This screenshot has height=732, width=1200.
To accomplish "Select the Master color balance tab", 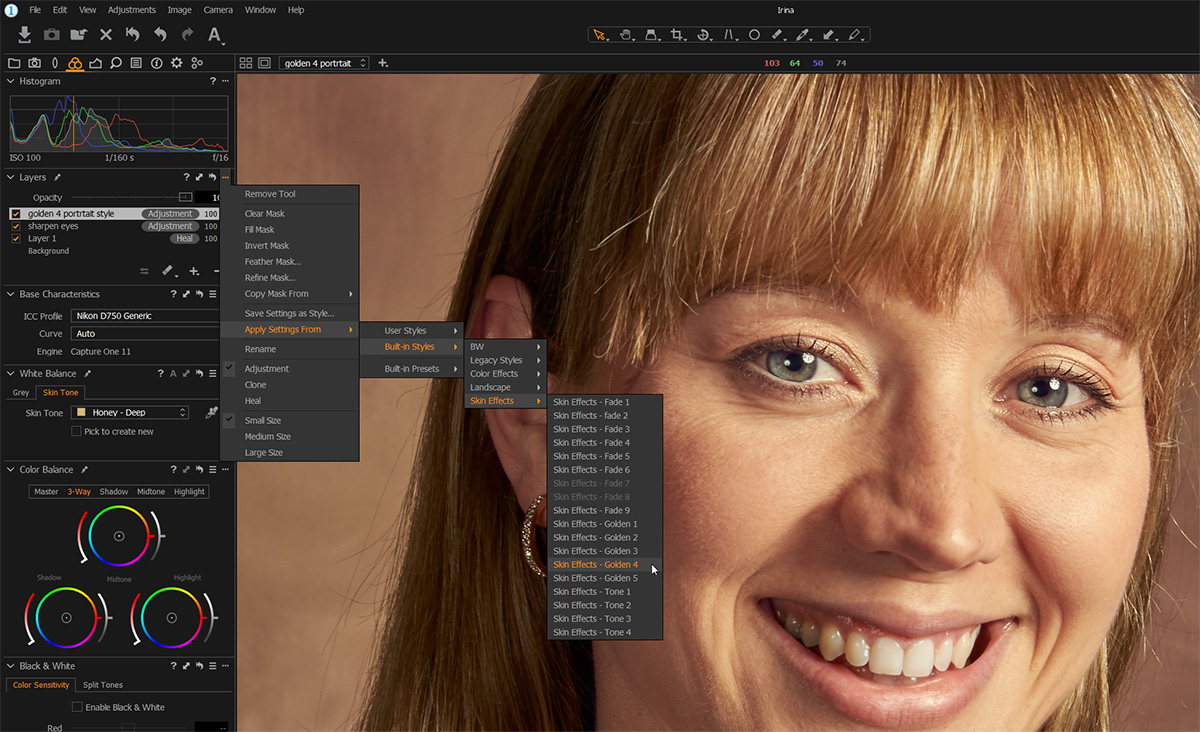I will tap(46, 492).
